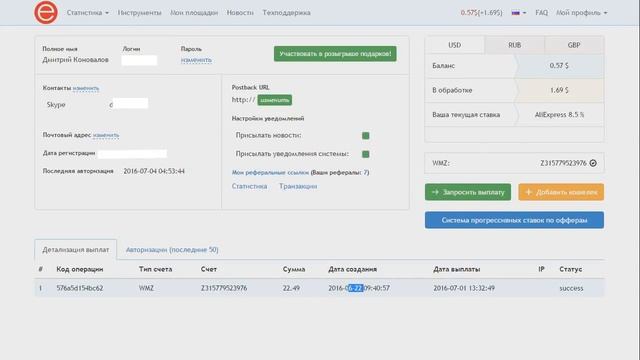Open Мои реферальные ссылки link

click(270, 173)
